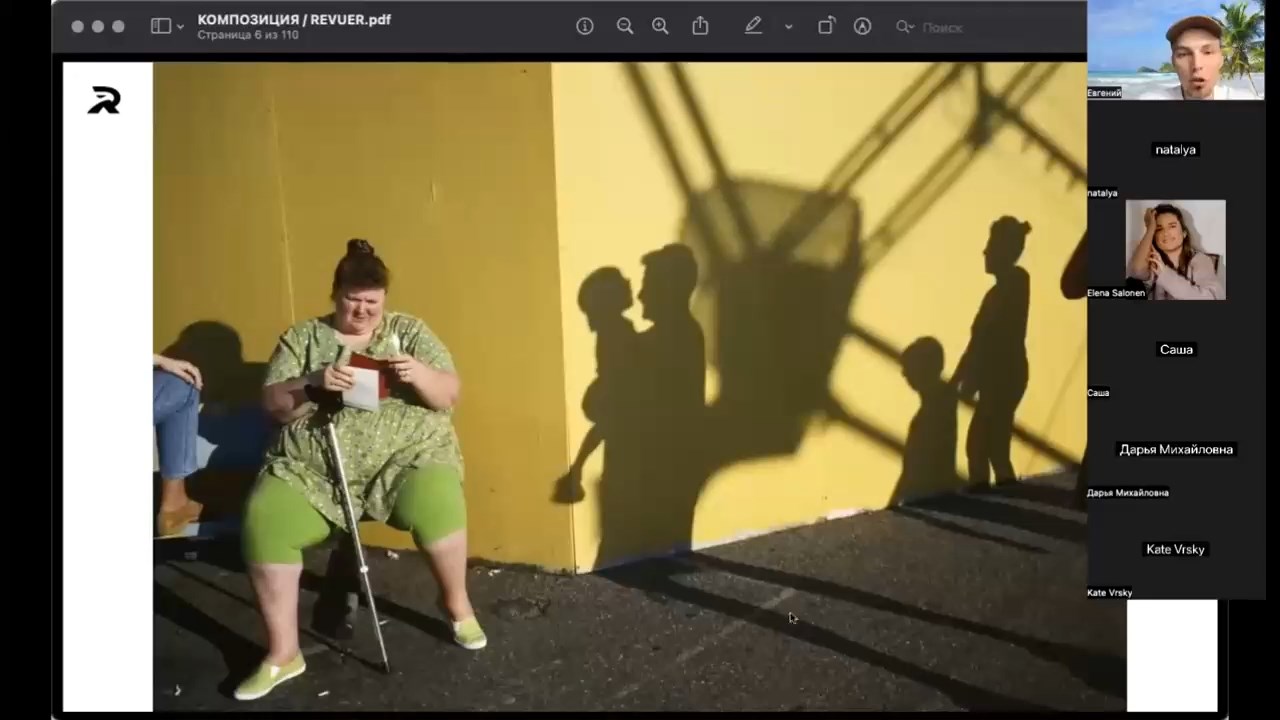Close the Preview window
The image size is (1280, 720).
[77, 27]
